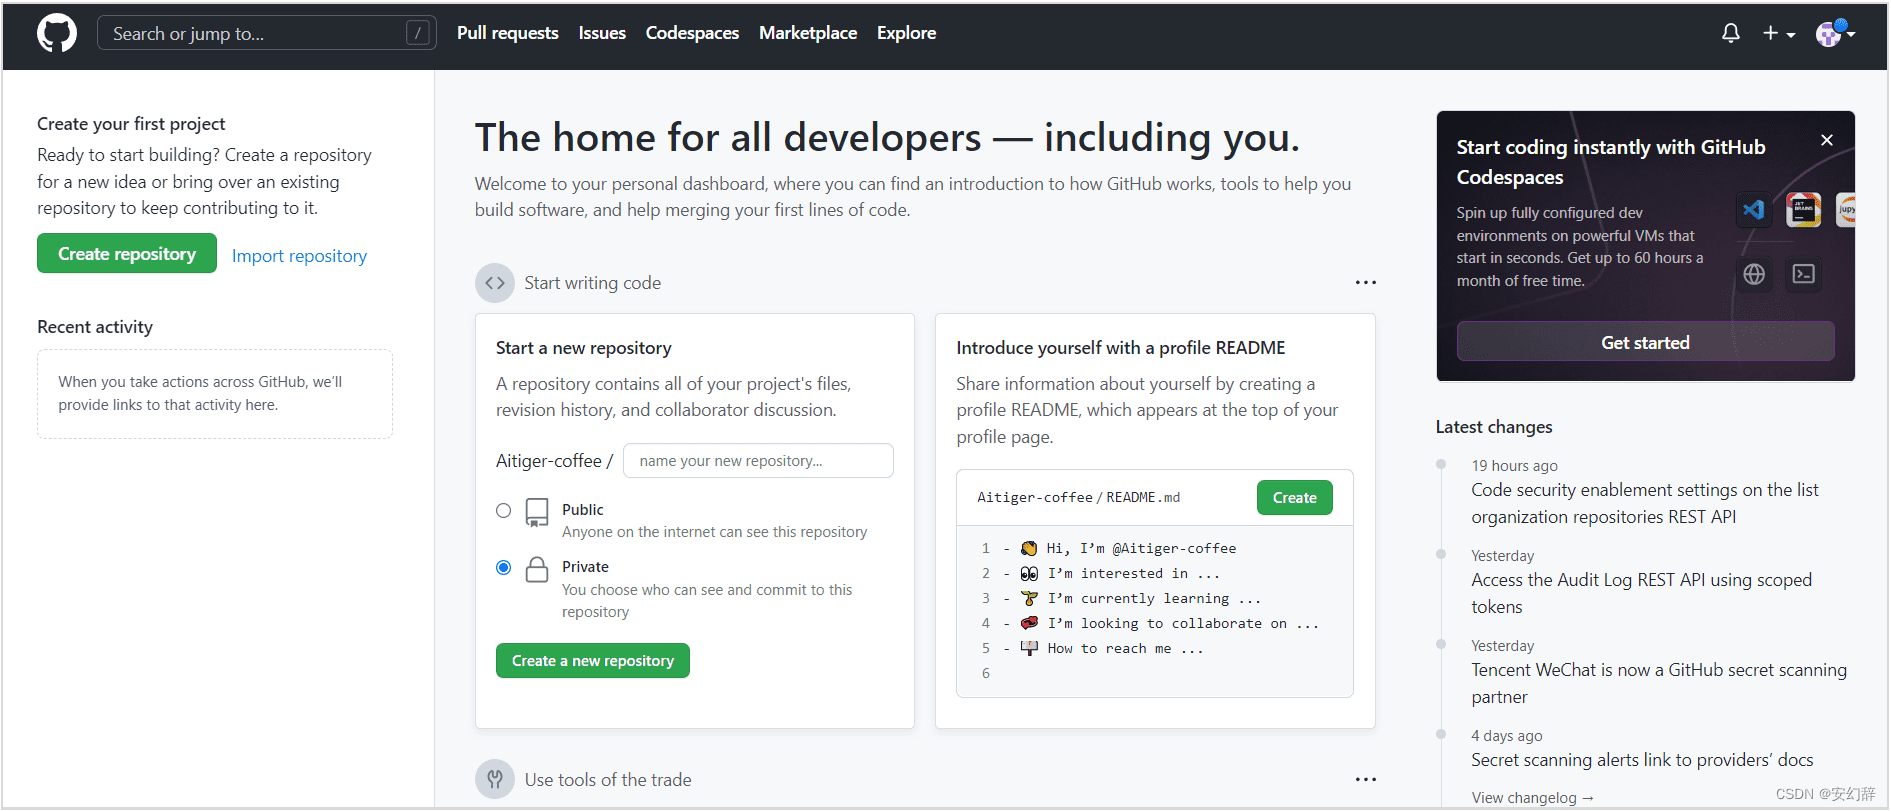This screenshot has height=811, width=1891.
Task: Click the globe browser icon in the promo
Action: [1754, 274]
